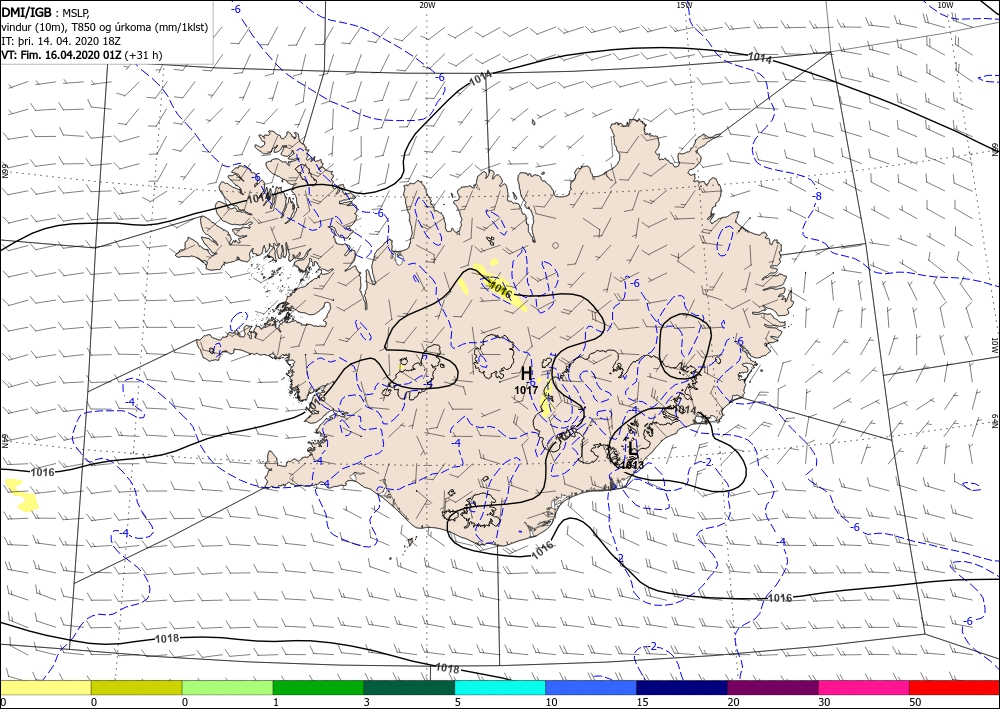Click the legend tick label '1'
Screen dimensions: 1000x709
pyautogui.click(x=276, y=702)
